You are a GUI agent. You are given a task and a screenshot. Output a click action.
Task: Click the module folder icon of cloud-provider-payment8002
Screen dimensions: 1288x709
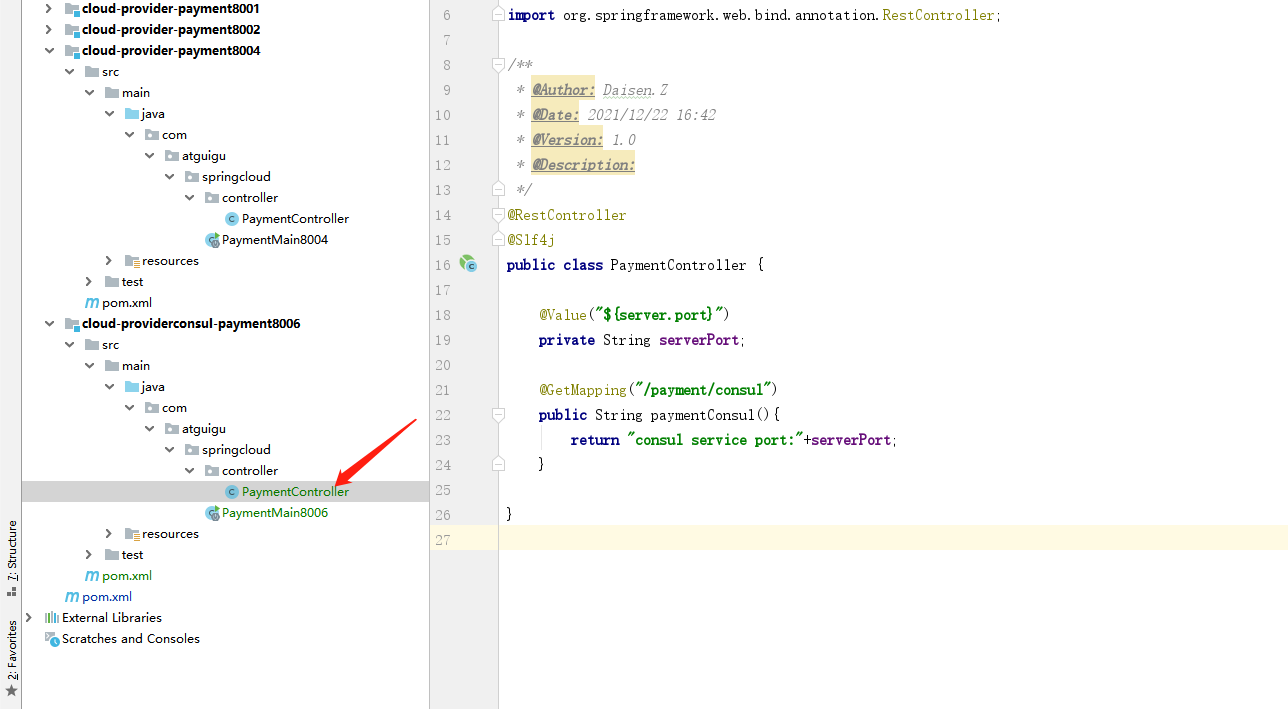72,30
